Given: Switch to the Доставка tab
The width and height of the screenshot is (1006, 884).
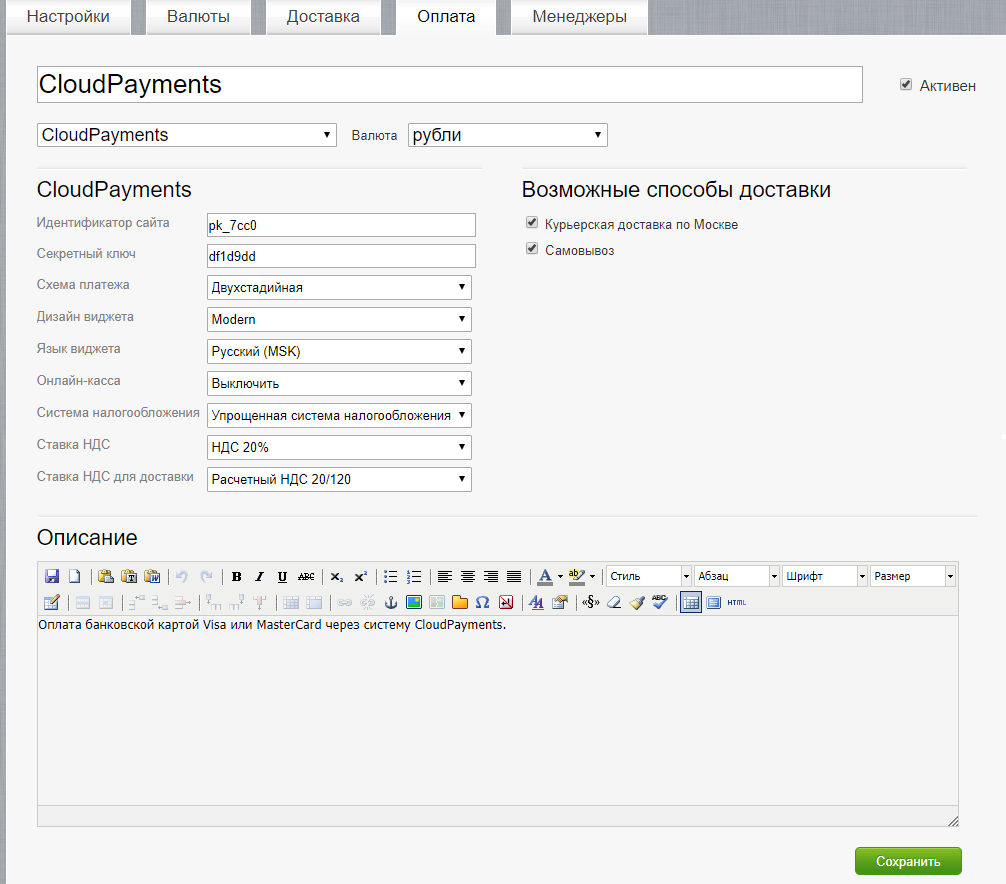Looking at the screenshot, I should click(323, 17).
